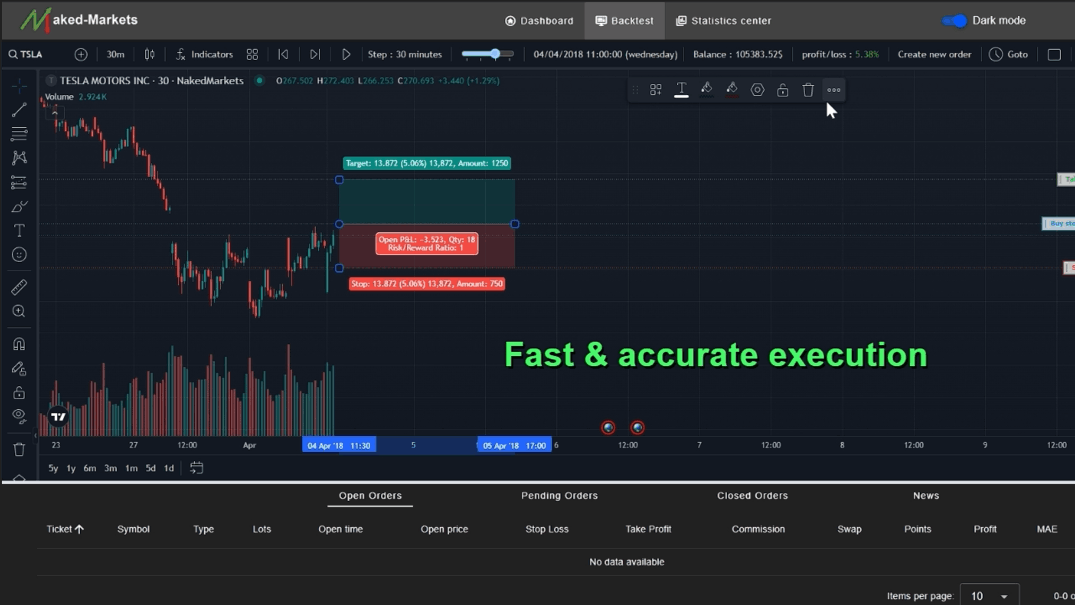The height and width of the screenshot is (605, 1075).
Task: Pick the ruler measure tool
Action: (19, 288)
